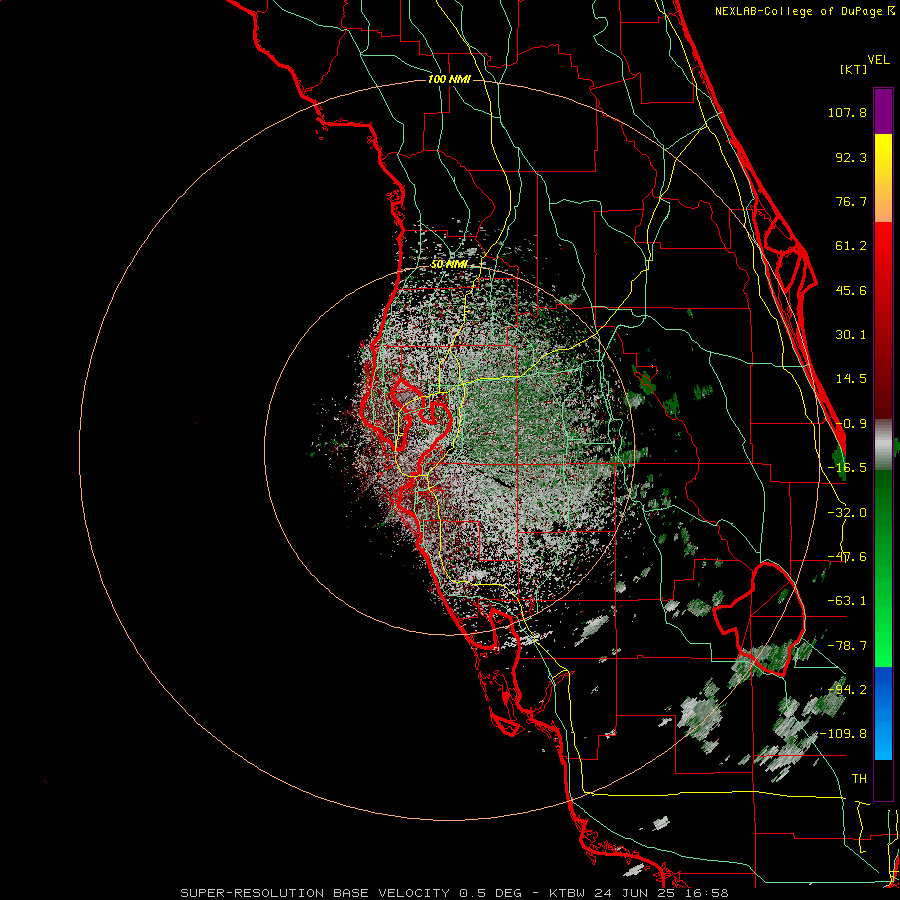Click the gray segment of the color bar

[883, 445]
